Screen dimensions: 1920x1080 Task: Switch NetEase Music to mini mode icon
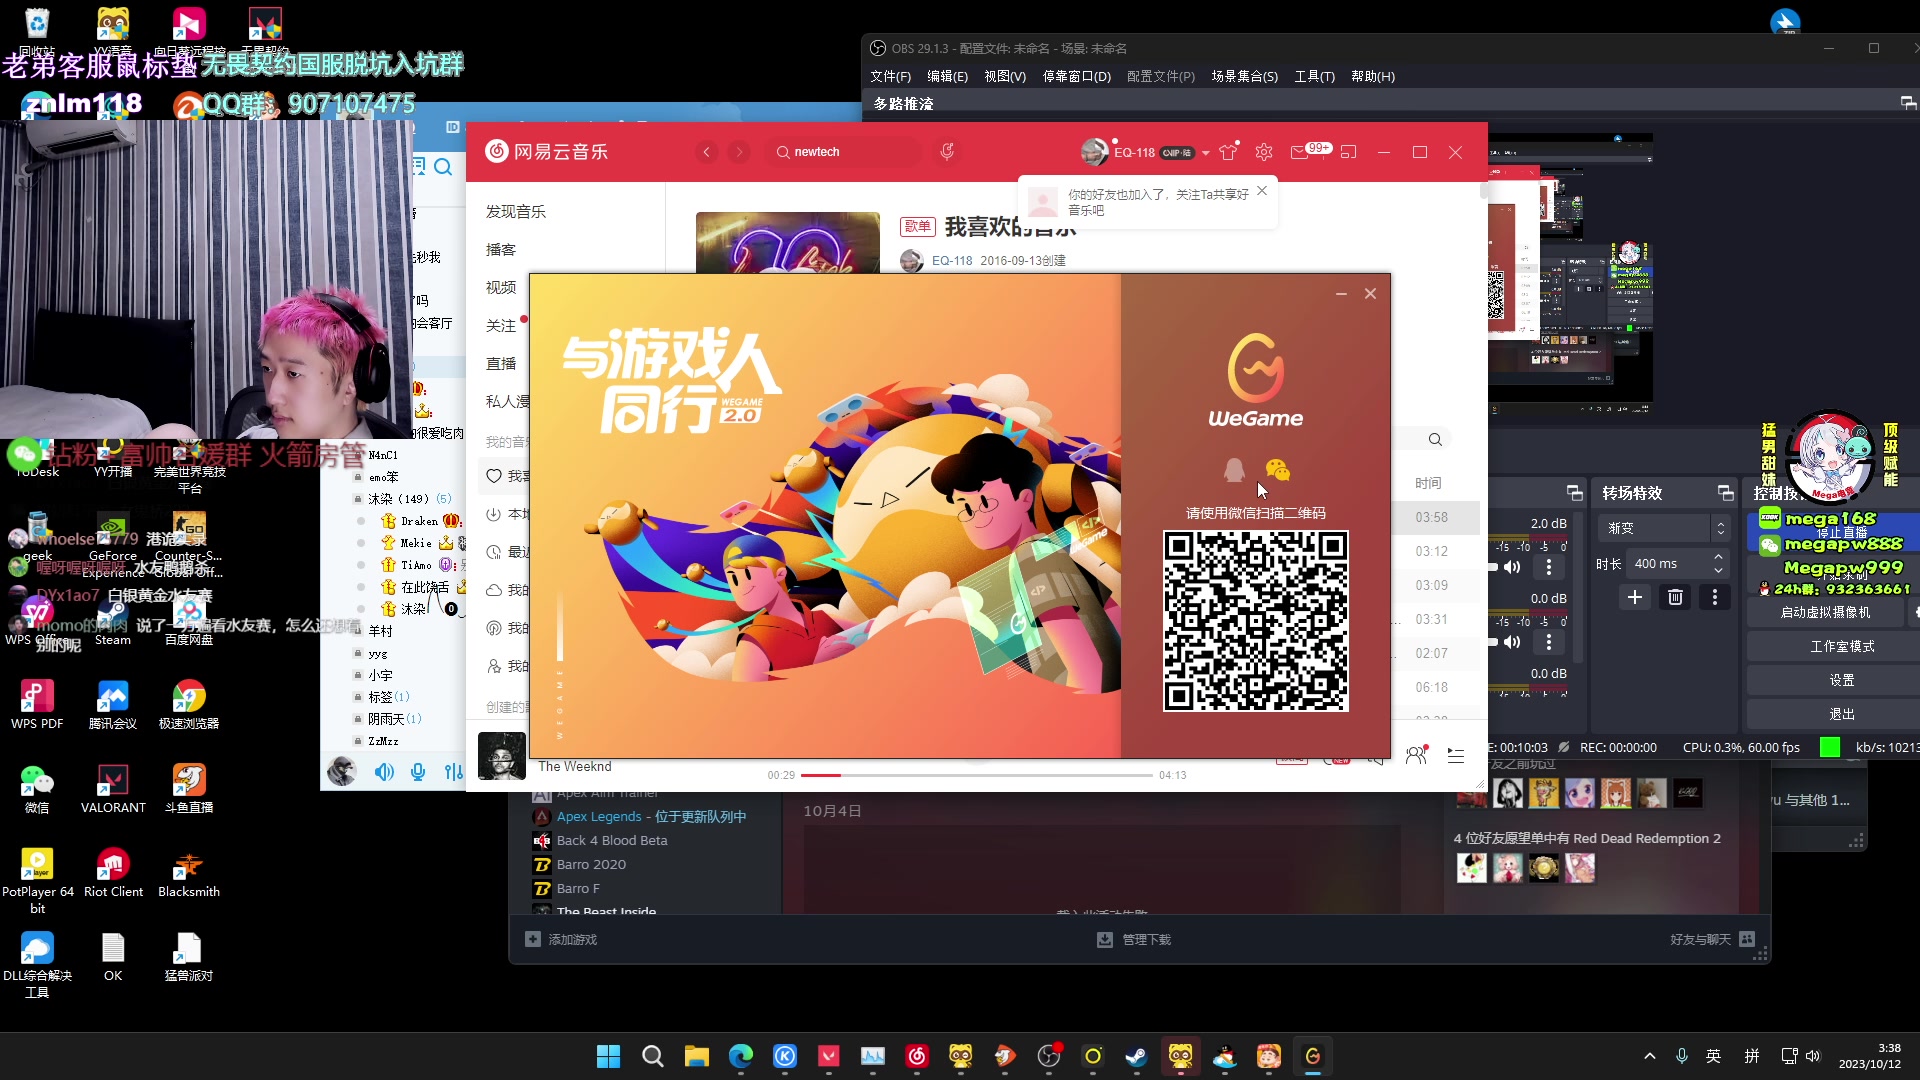pyautogui.click(x=1349, y=152)
